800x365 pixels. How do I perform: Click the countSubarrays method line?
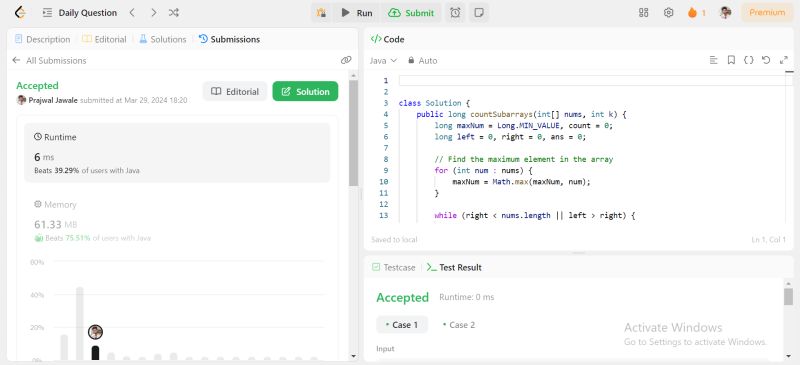point(521,114)
